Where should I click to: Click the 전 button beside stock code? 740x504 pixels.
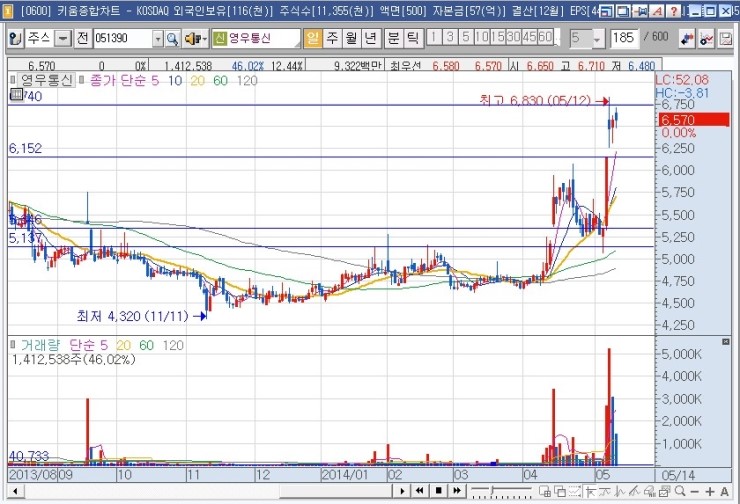click(83, 38)
